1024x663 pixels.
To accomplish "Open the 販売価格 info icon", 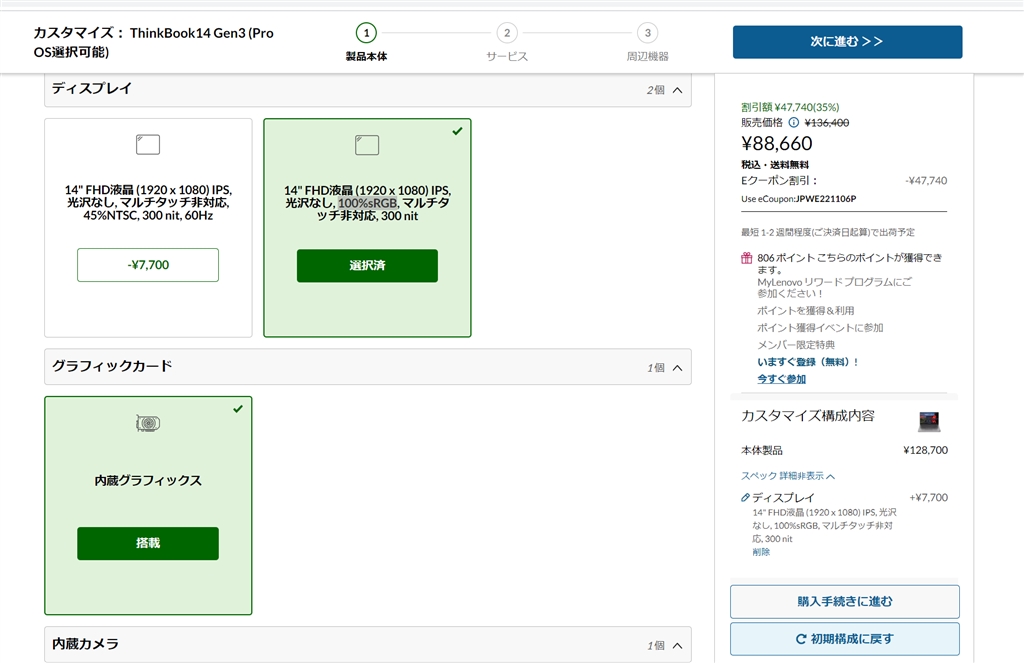I will click(793, 122).
